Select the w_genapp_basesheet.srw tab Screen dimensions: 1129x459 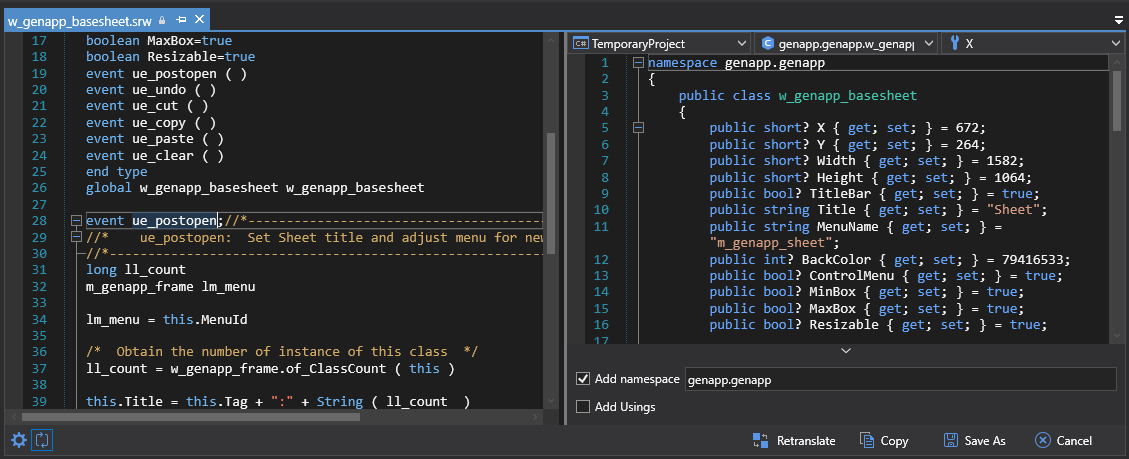point(80,20)
